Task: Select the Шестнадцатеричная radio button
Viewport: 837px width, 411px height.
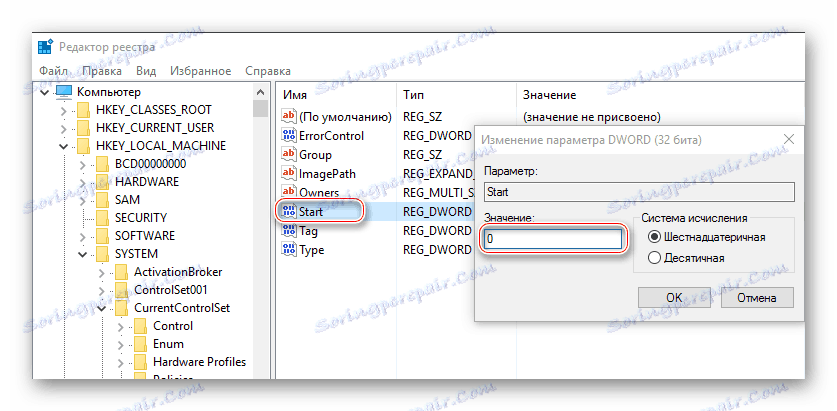Action: (x=654, y=237)
